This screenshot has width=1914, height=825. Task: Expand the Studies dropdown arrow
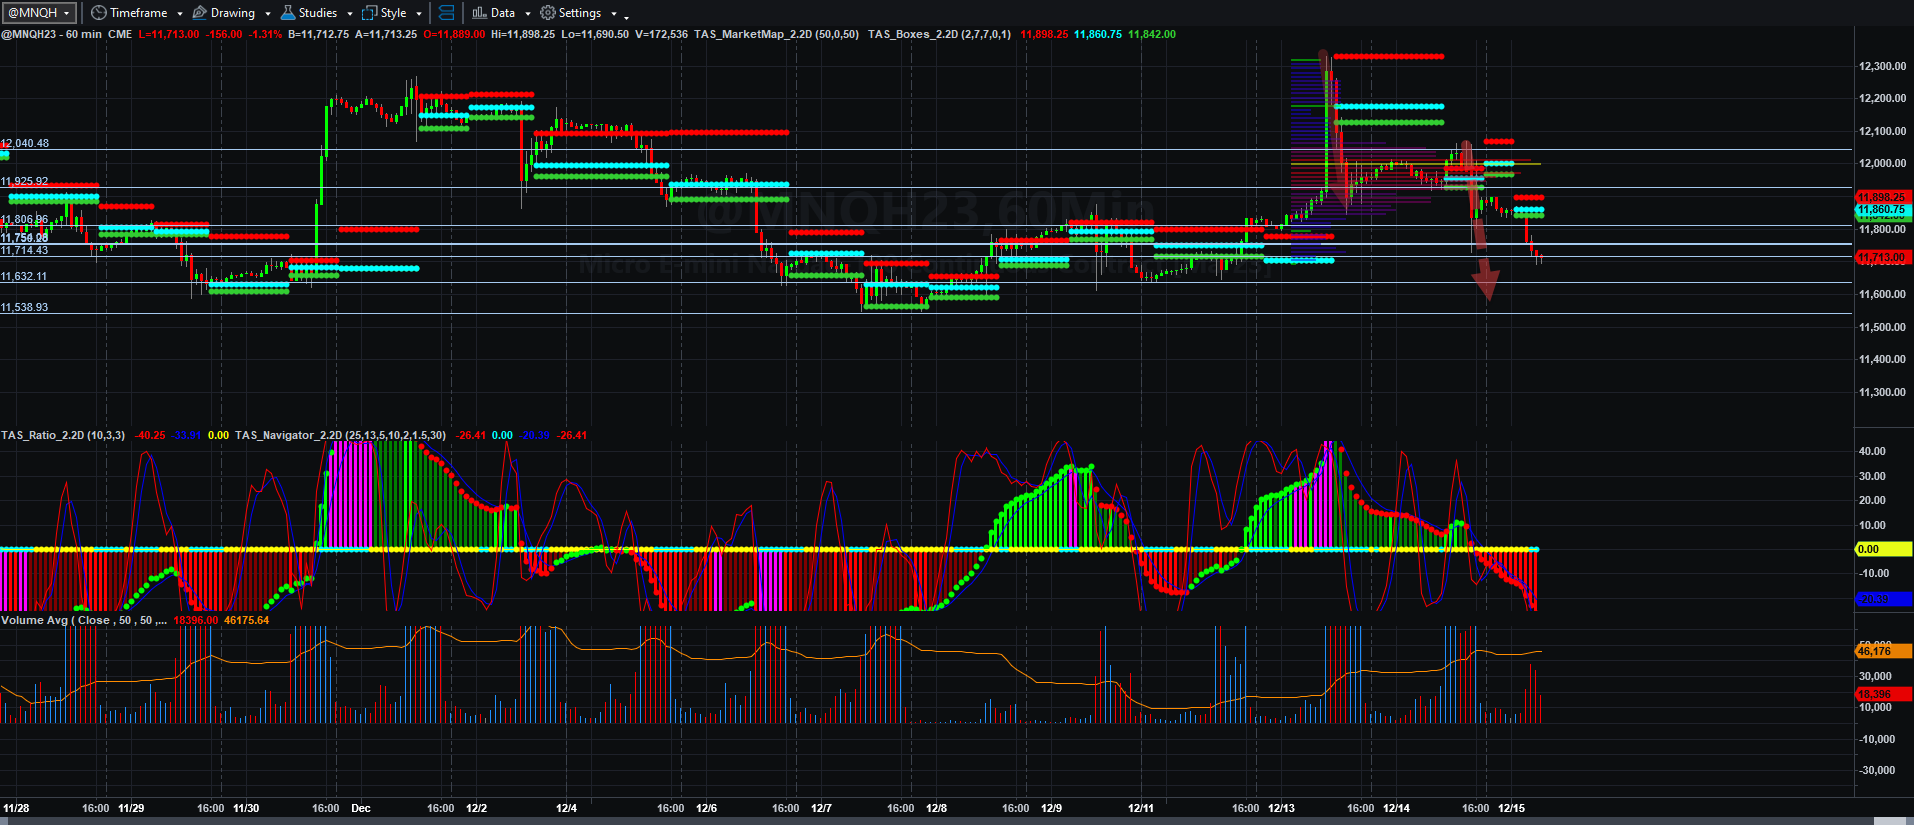(350, 14)
